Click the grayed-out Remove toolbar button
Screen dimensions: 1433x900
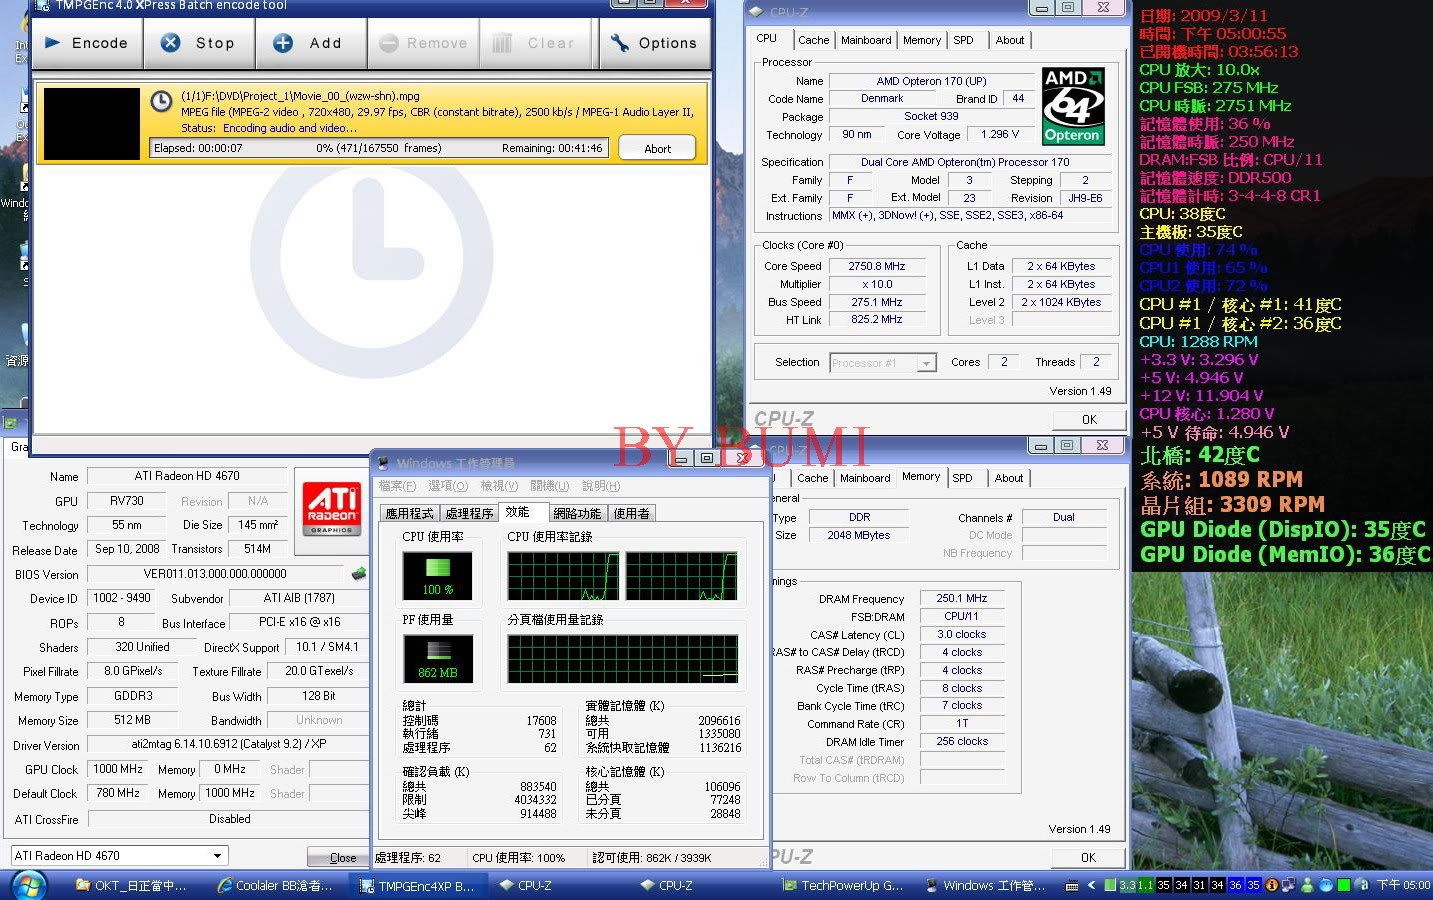coord(424,44)
